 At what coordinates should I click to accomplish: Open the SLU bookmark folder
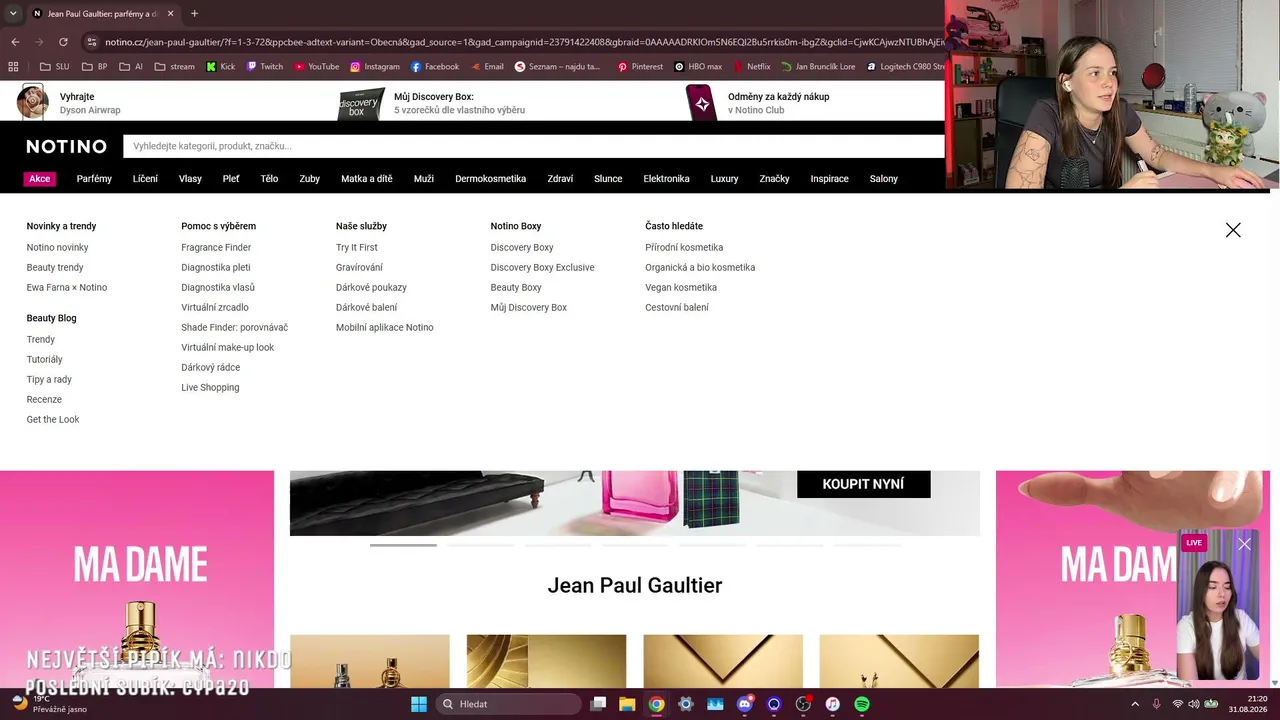click(54, 67)
